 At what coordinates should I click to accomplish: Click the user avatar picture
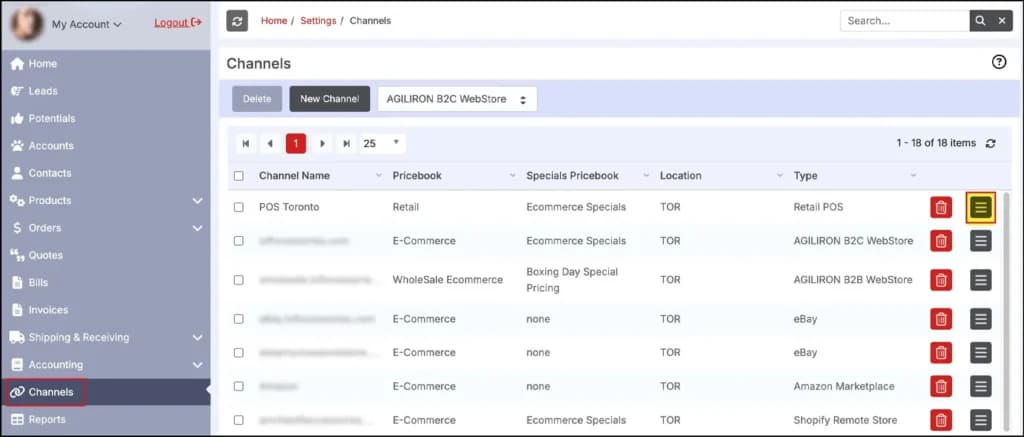(x=27, y=24)
